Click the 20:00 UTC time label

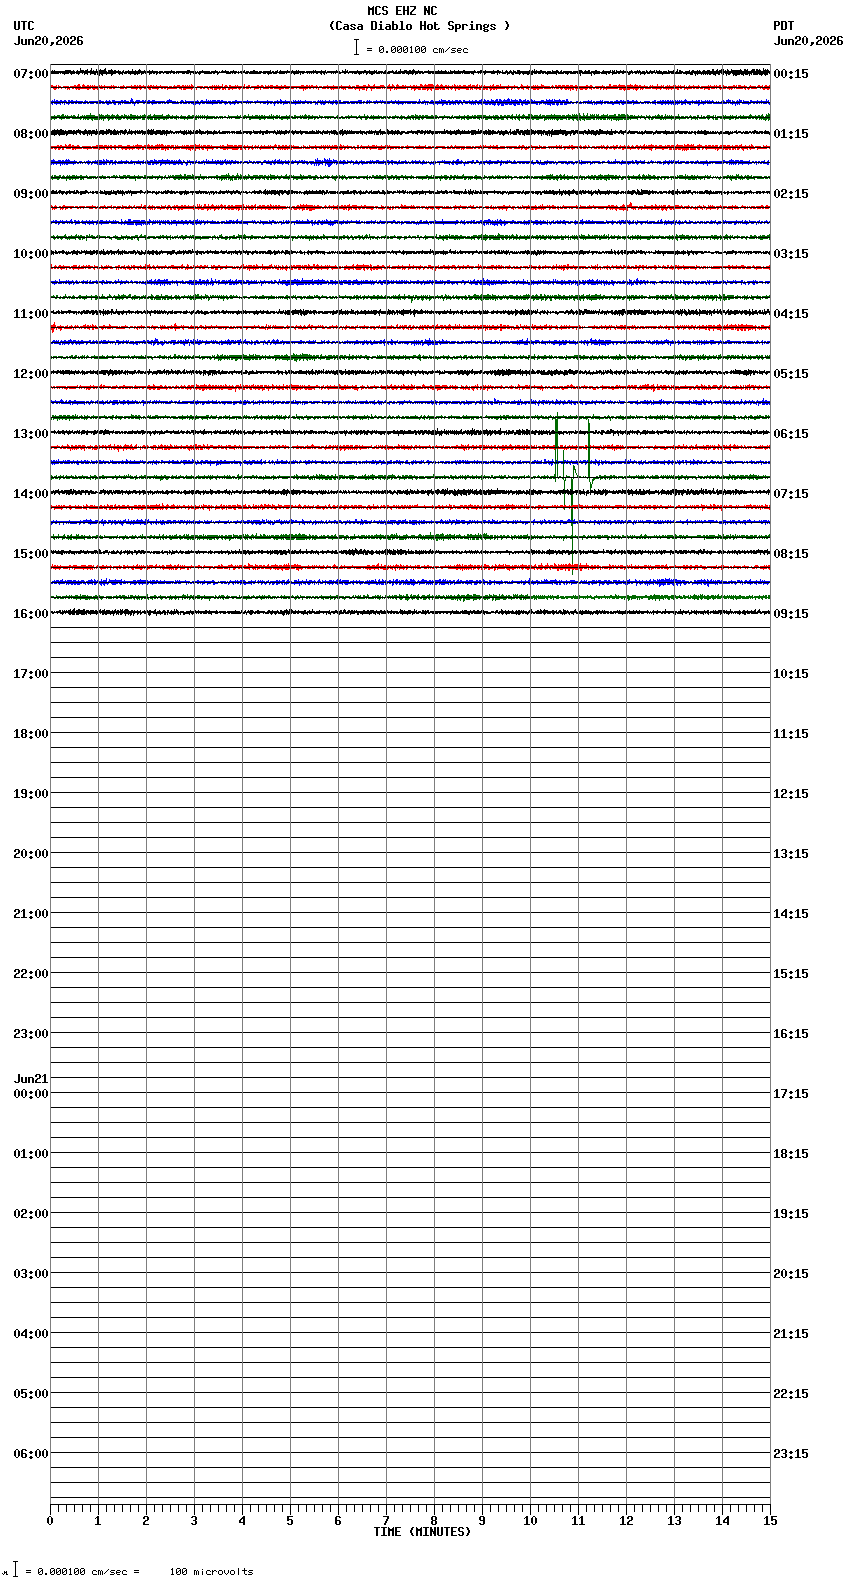click(31, 854)
